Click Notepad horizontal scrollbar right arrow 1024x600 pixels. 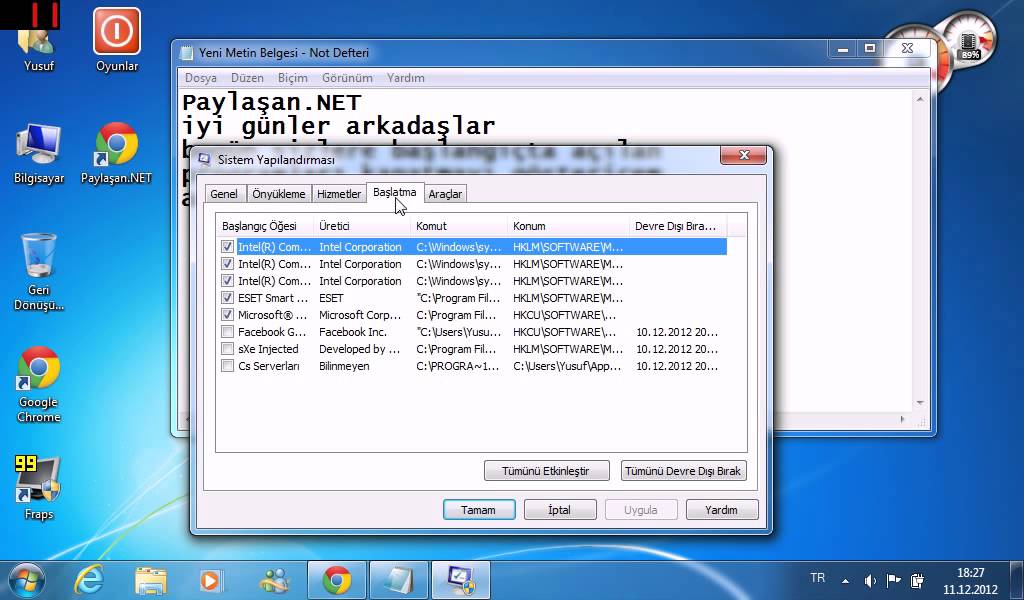click(x=904, y=419)
